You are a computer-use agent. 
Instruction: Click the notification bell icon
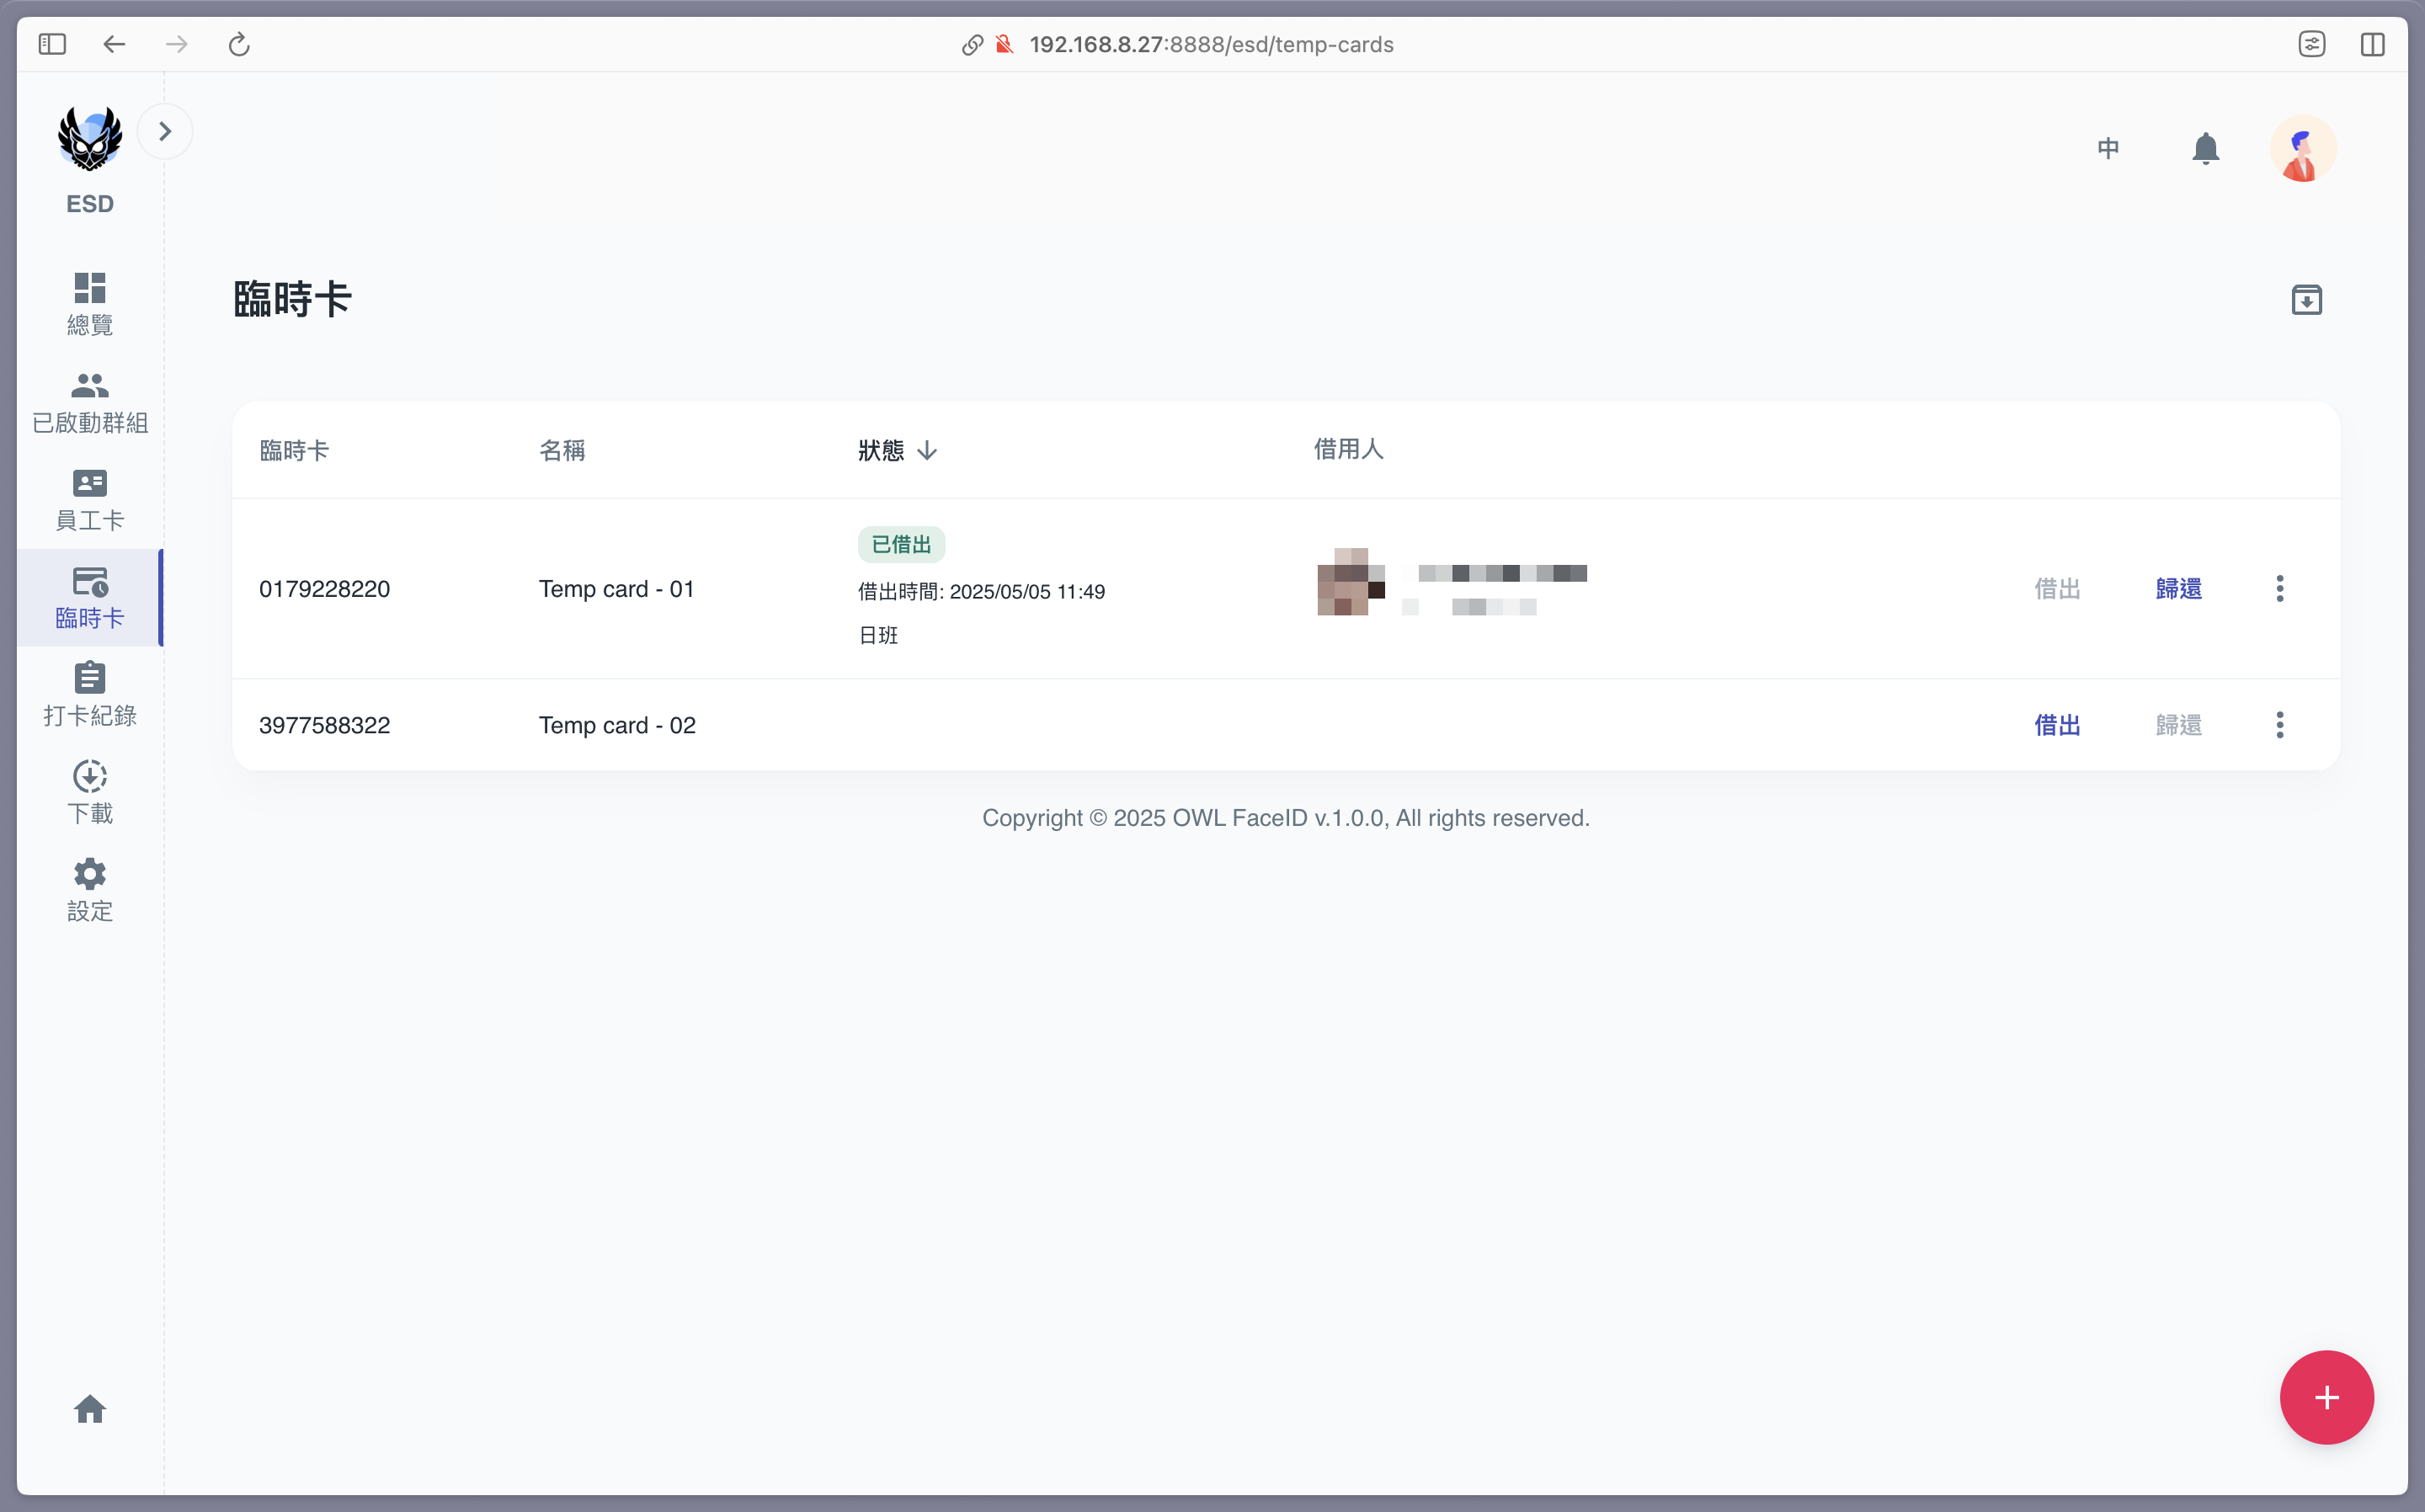tap(2205, 148)
